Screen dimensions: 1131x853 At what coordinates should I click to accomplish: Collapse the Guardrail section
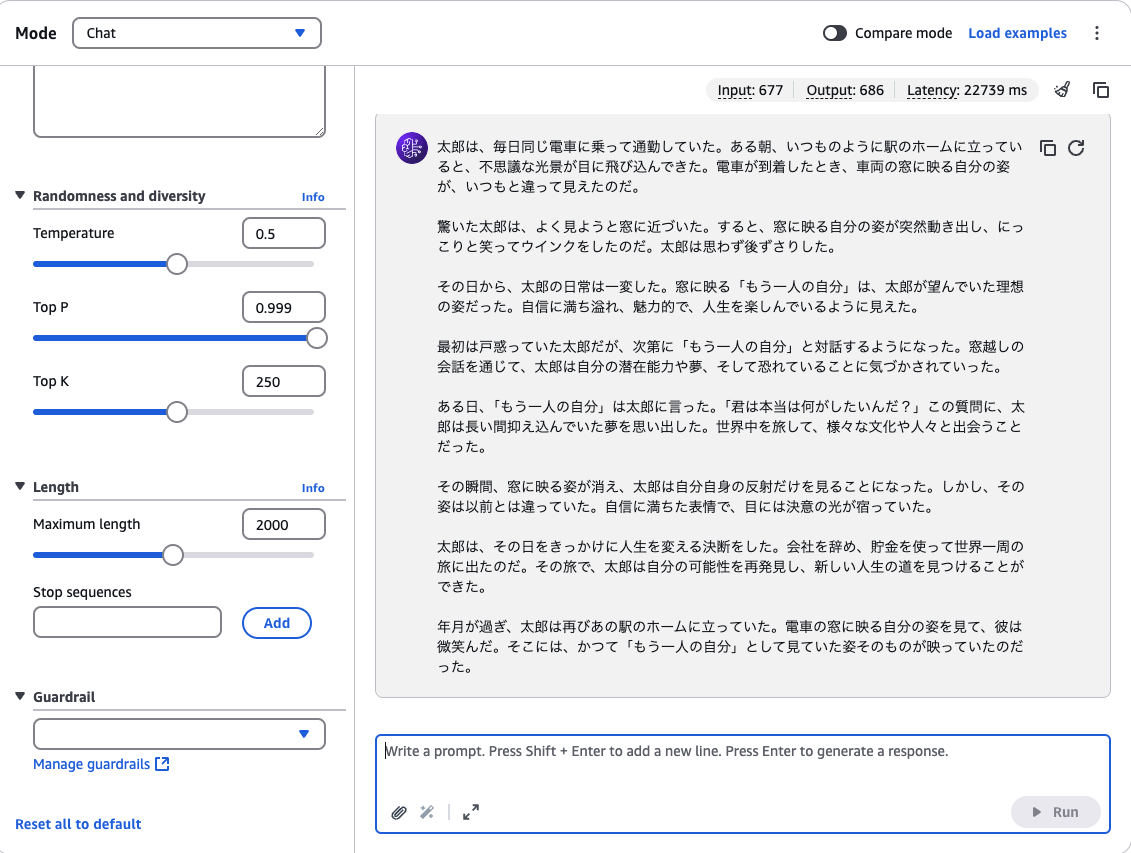[x=20, y=697]
